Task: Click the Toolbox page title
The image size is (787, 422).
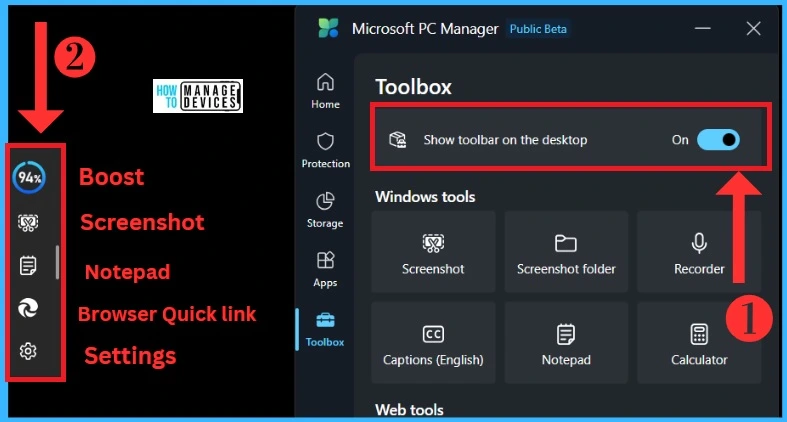Action: point(414,87)
